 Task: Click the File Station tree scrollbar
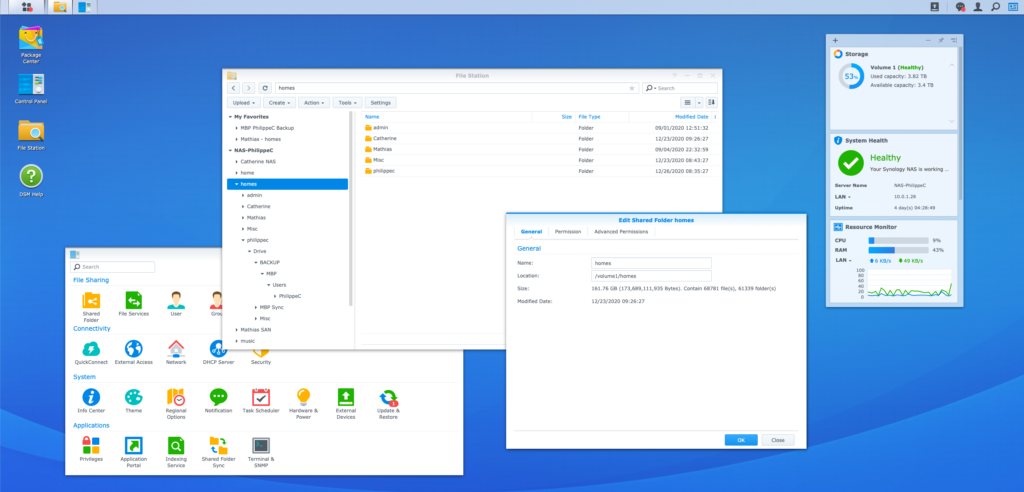[351, 209]
